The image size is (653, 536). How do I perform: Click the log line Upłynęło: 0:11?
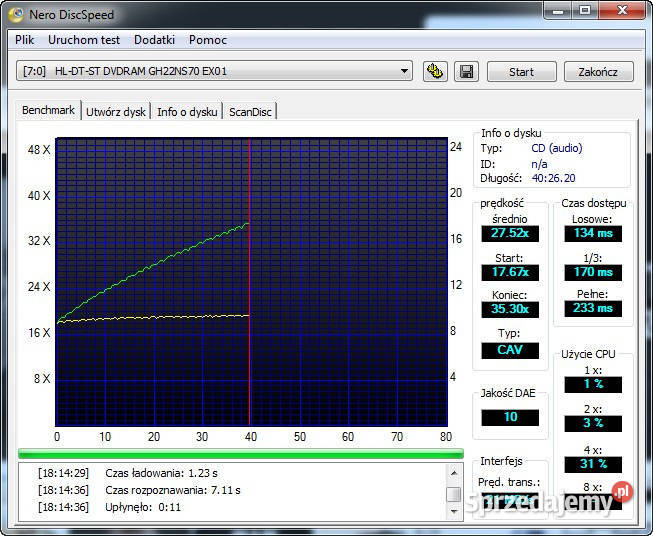tap(143, 507)
